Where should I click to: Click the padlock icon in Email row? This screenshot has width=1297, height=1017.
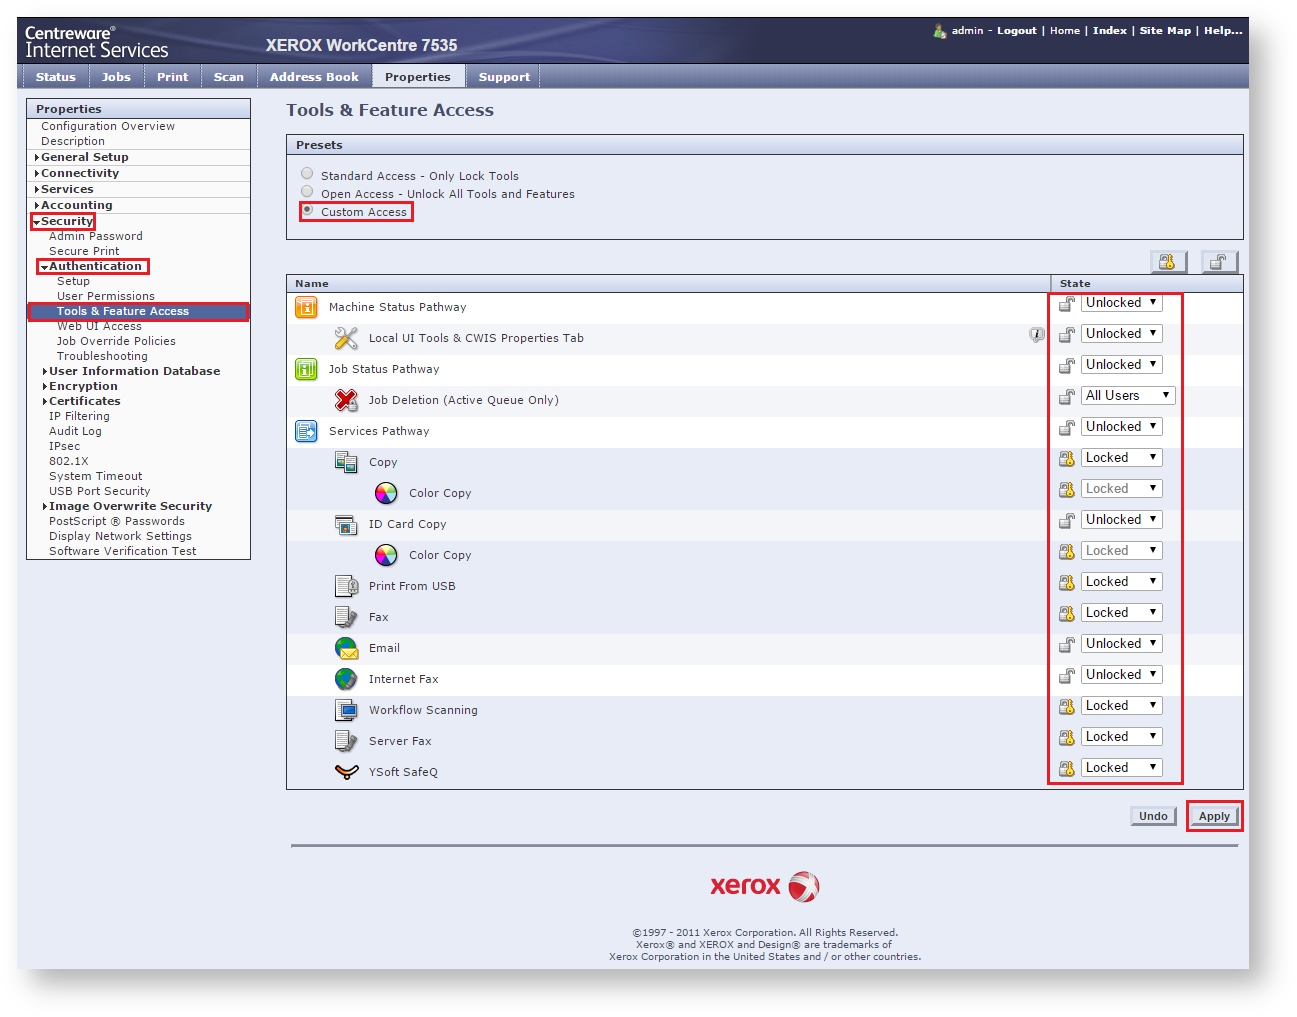pyautogui.click(x=1067, y=644)
